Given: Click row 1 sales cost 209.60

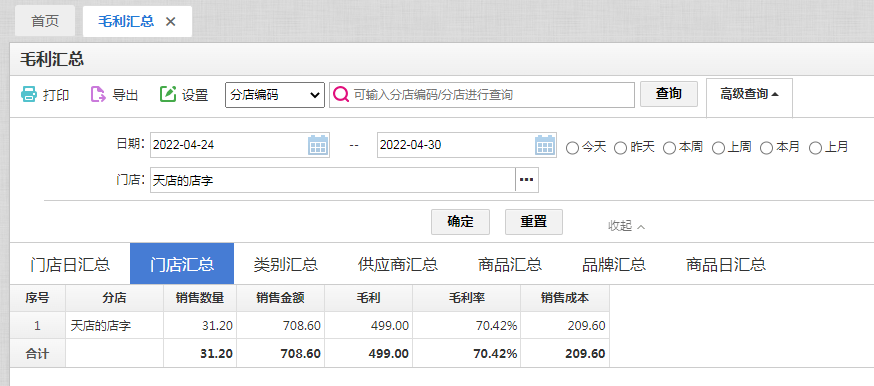Looking at the screenshot, I should click(x=565, y=325).
